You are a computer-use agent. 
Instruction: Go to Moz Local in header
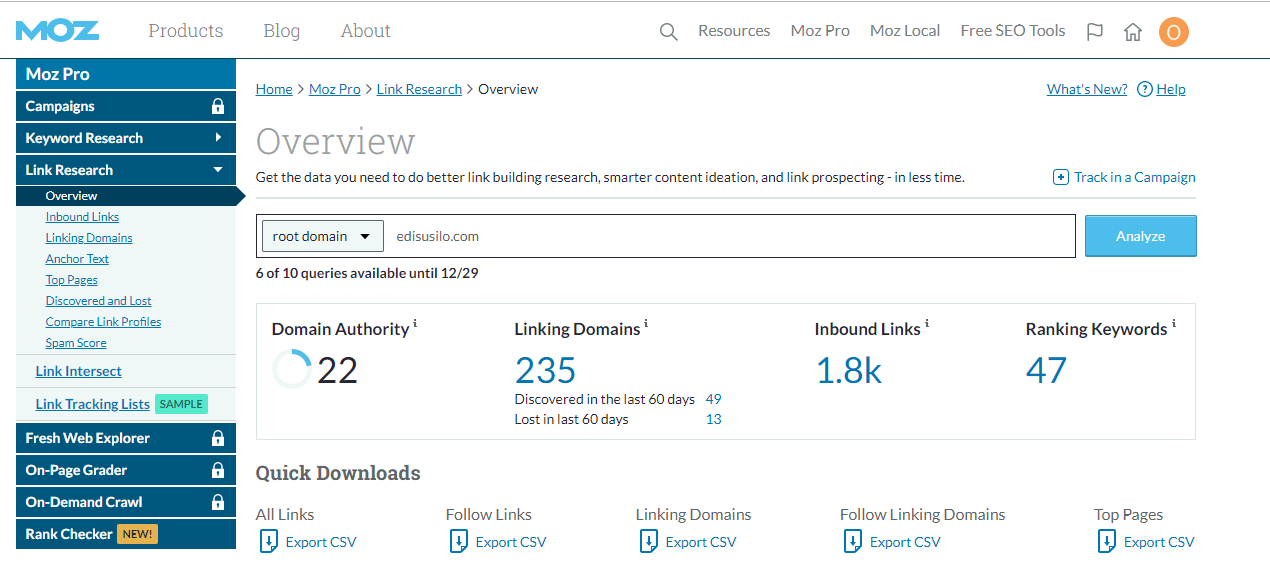click(905, 31)
